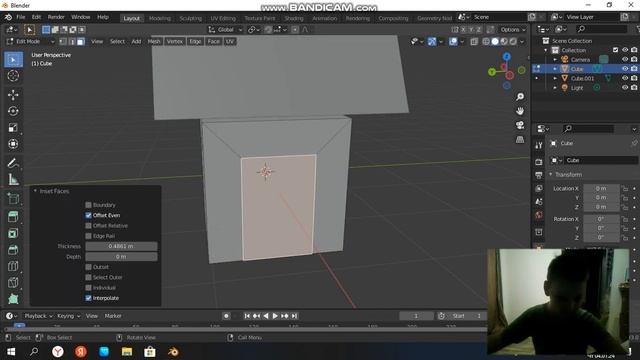Open the Vertex menu
Screen dimensions: 640x360
pos(175,41)
